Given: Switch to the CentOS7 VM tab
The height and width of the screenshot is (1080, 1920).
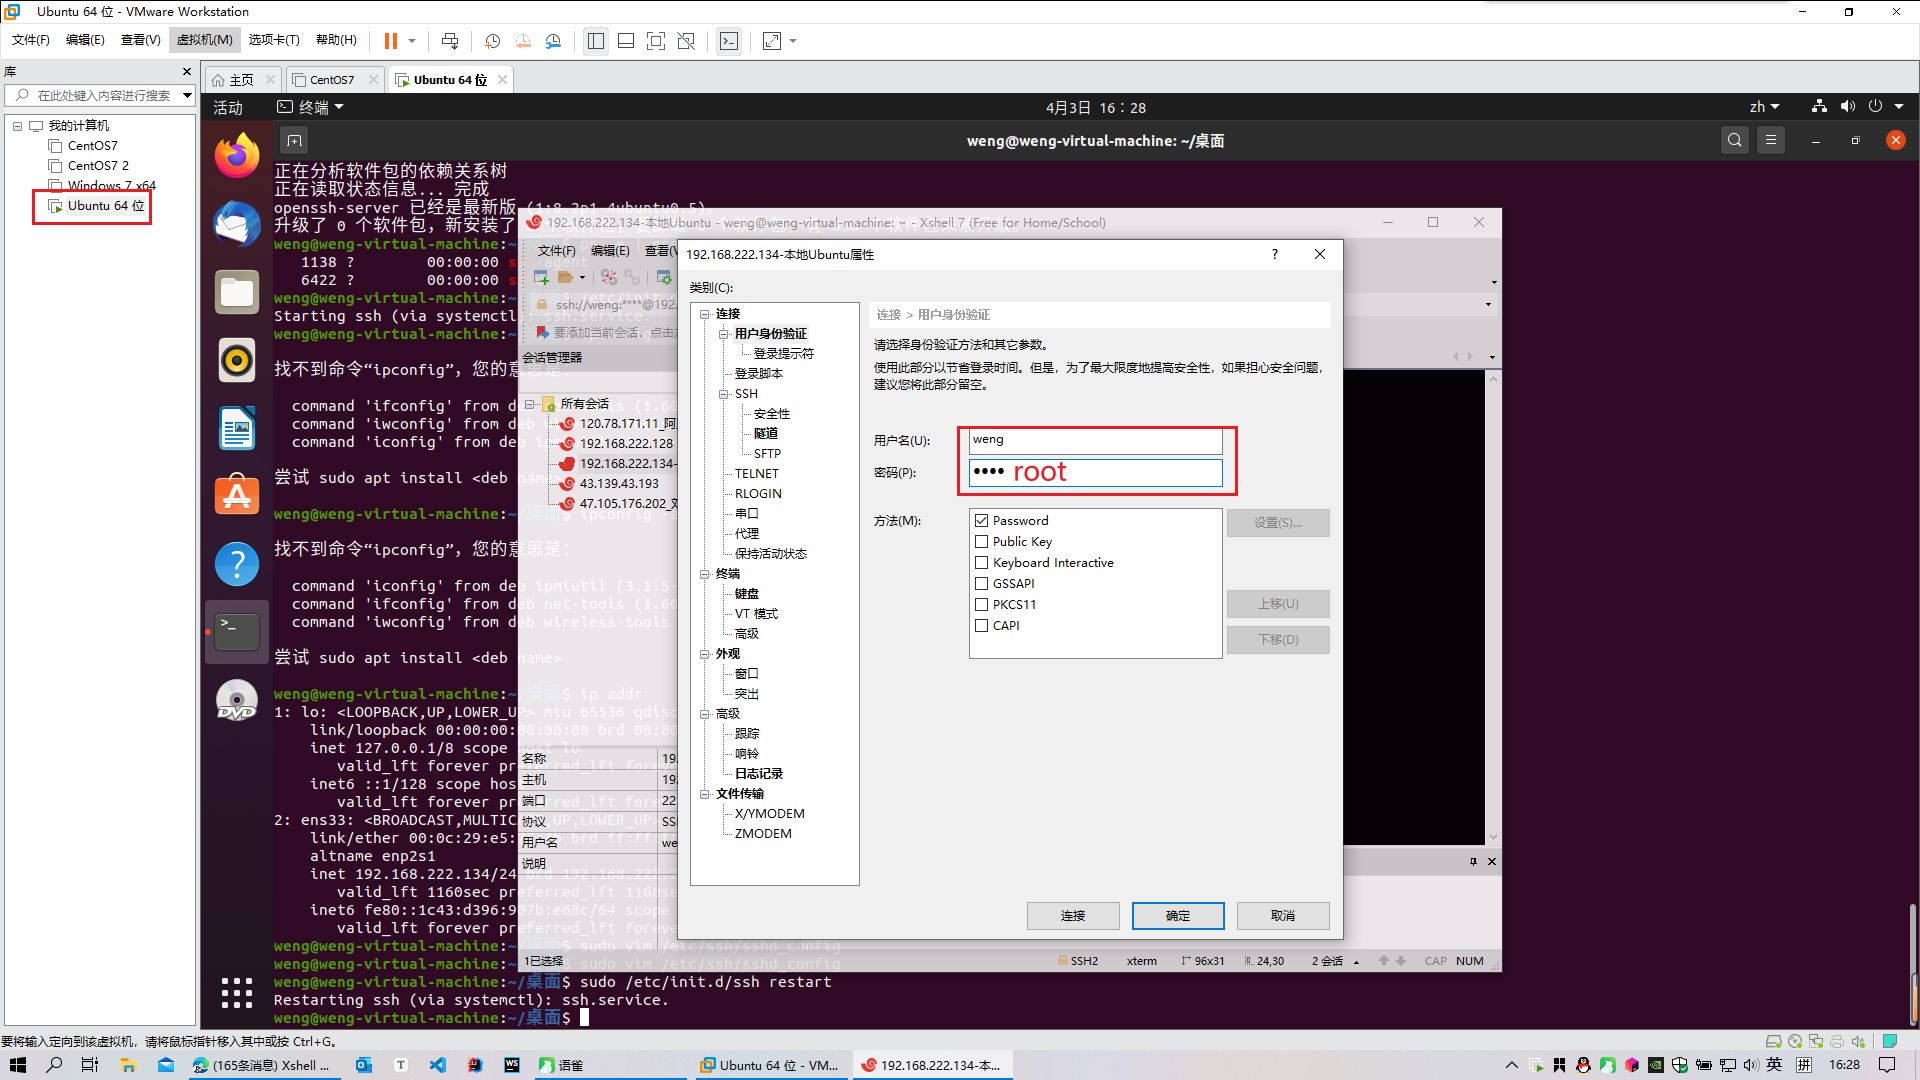Looking at the screenshot, I should 330,80.
